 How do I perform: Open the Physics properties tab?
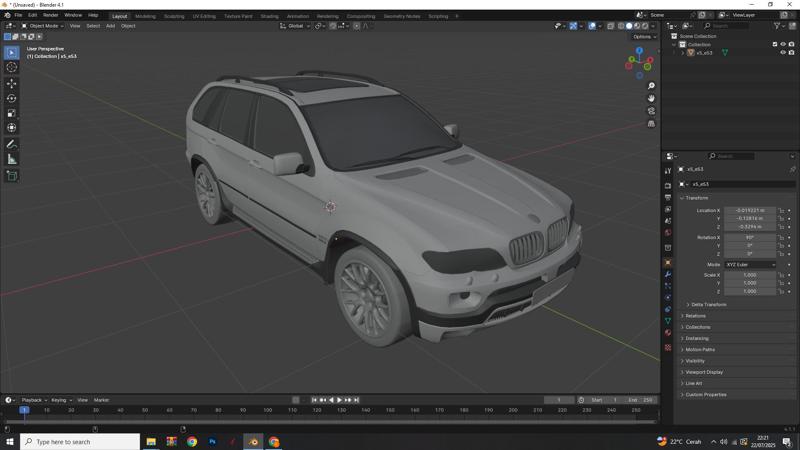click(668, 297)
